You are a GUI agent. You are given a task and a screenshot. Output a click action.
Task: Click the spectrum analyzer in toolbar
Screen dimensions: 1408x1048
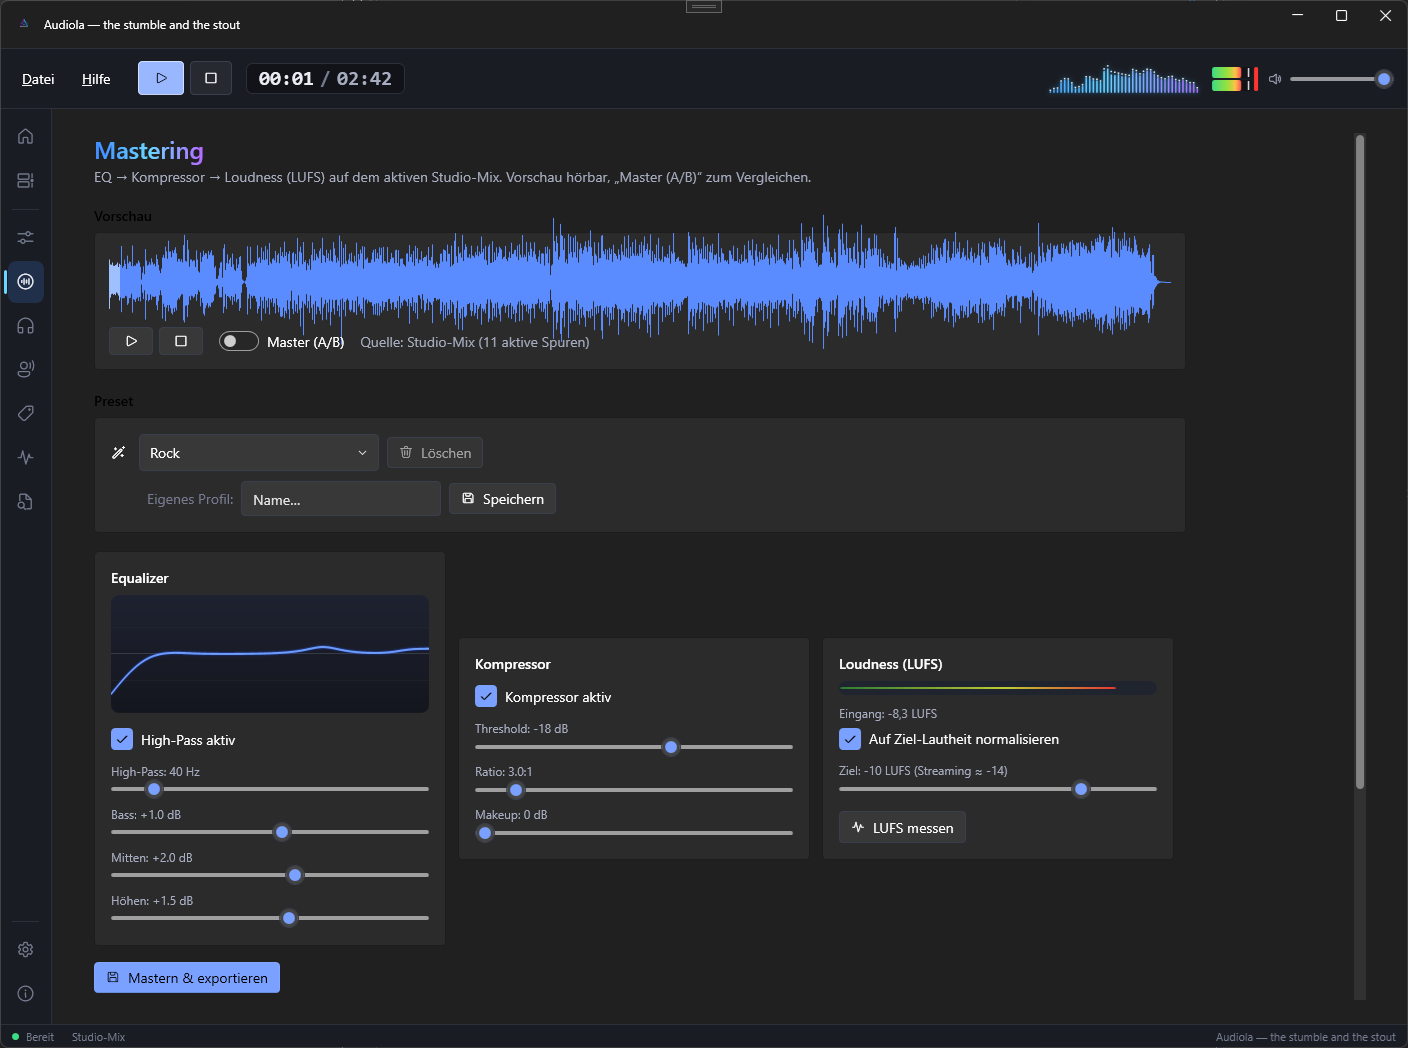(1124, 79)
